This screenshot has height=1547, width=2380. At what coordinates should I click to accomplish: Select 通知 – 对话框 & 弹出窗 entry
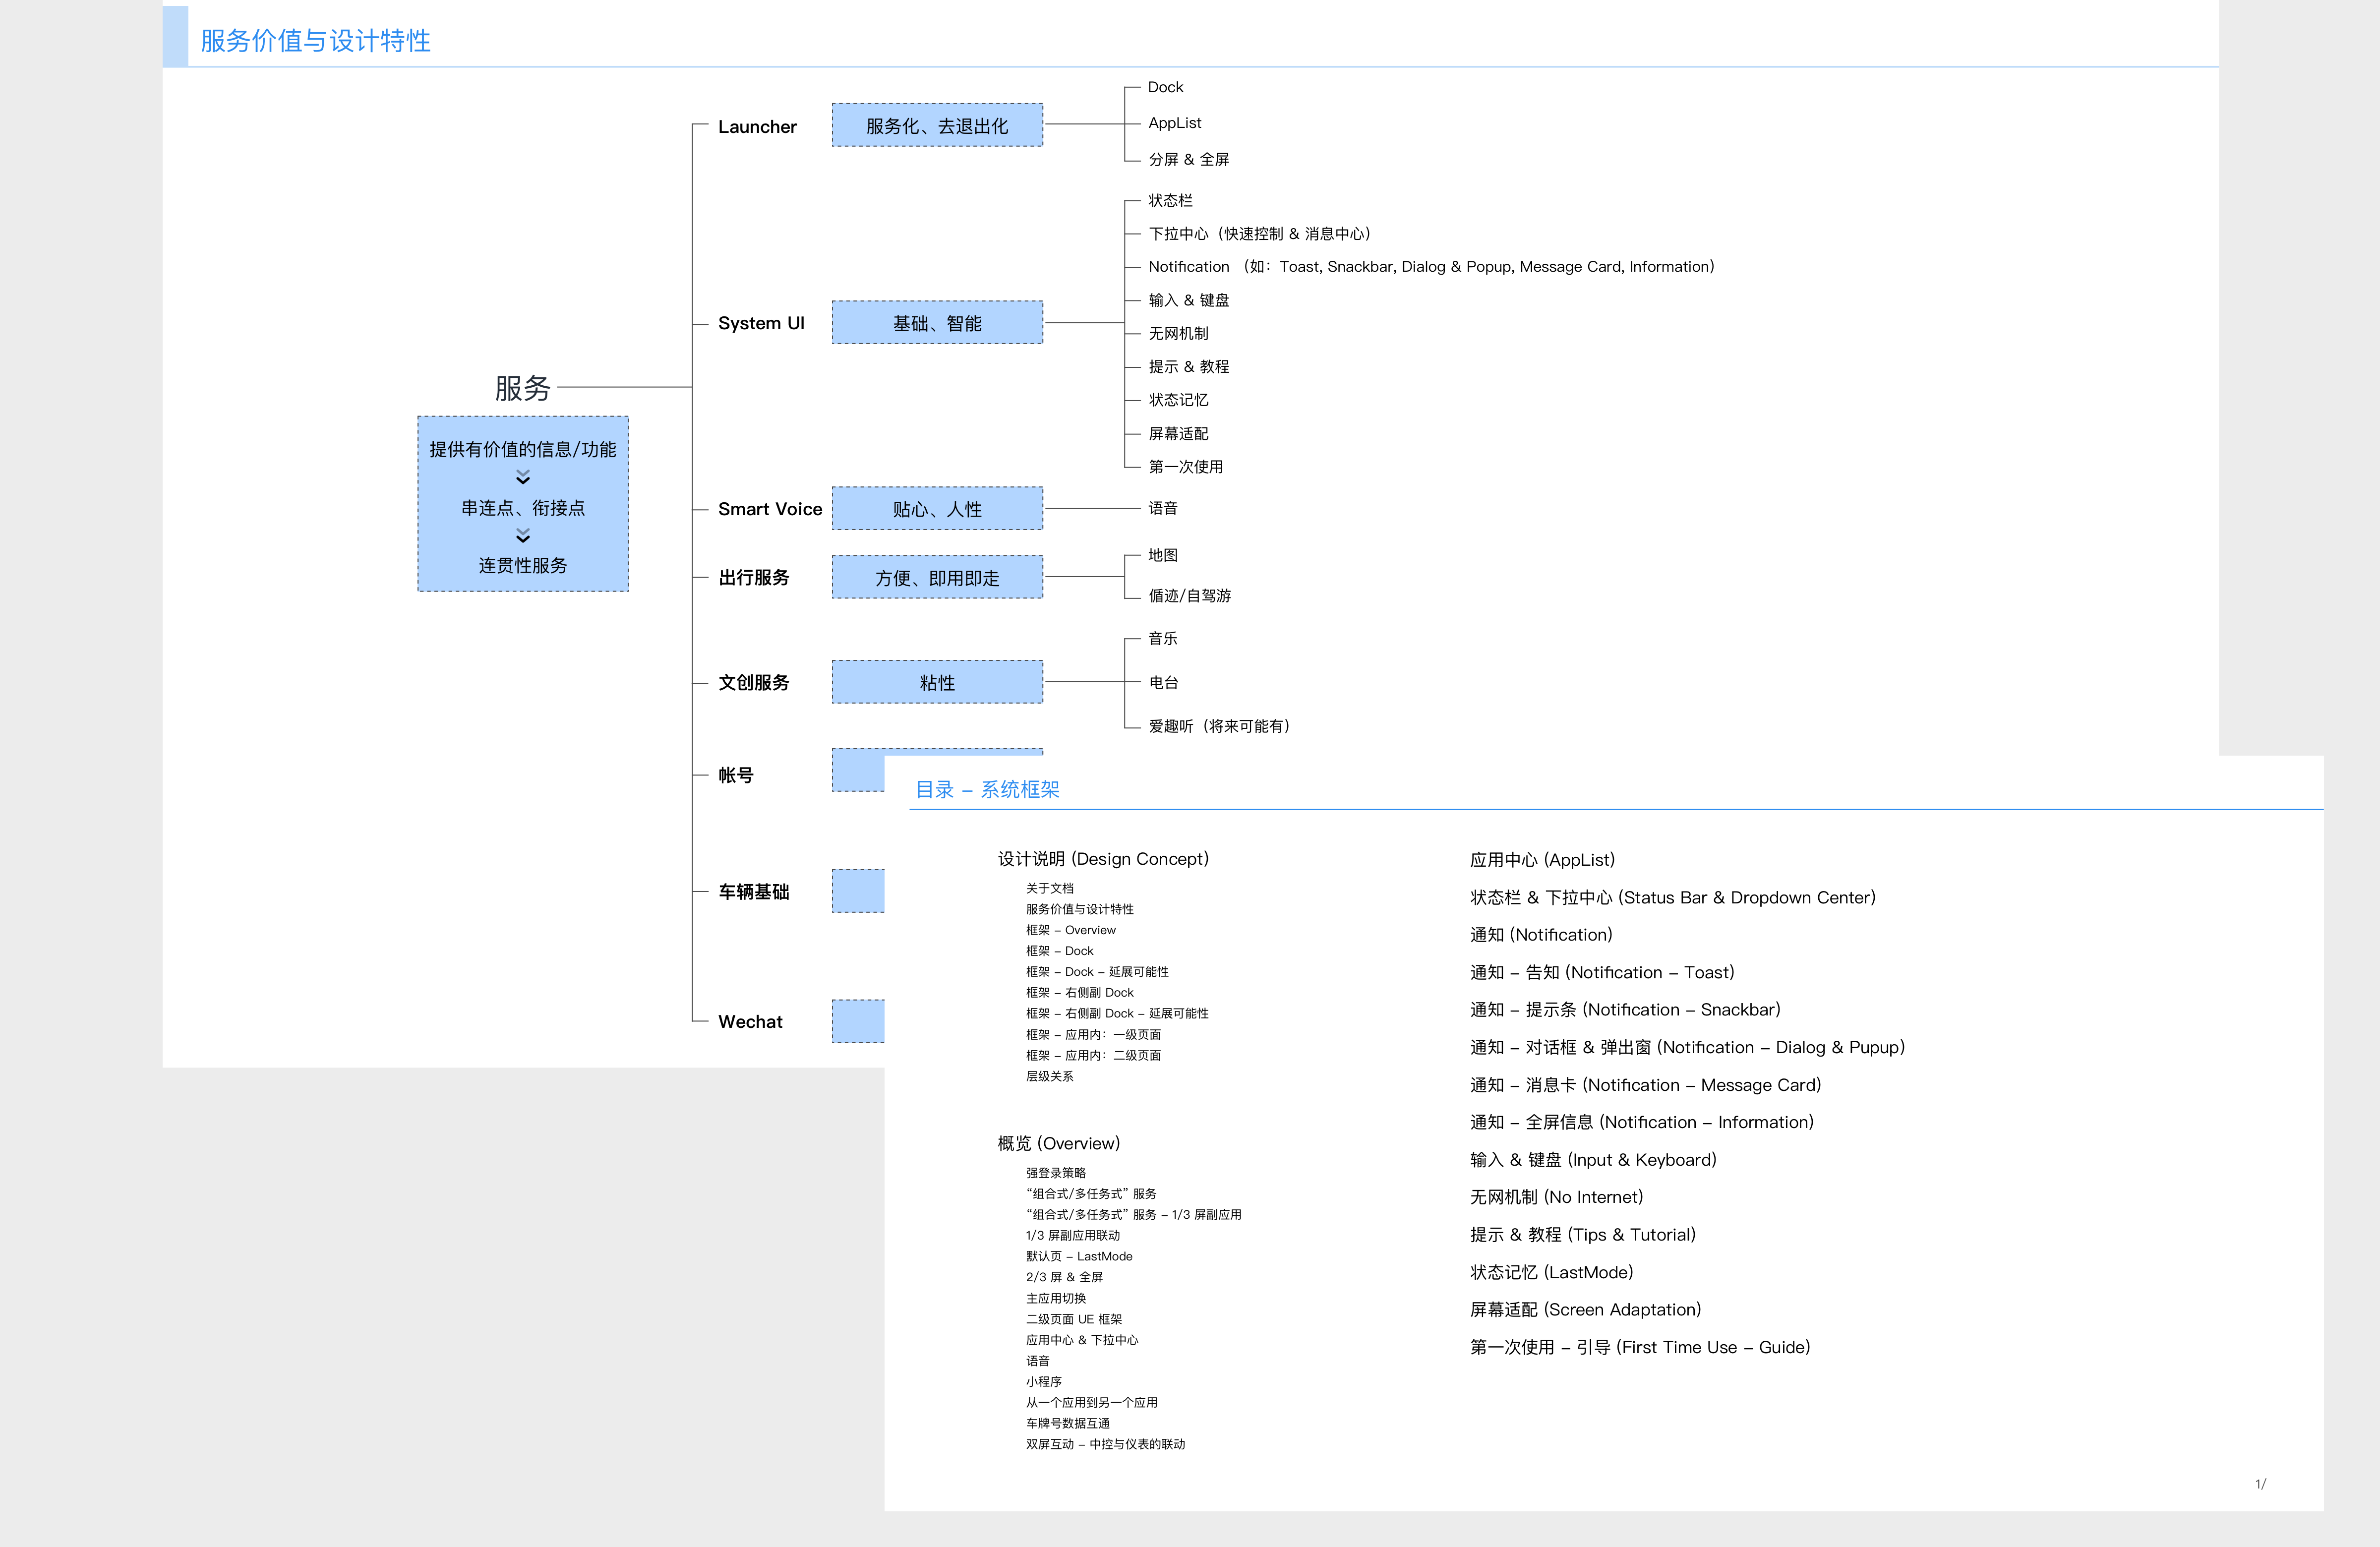(x=1687, y=1047)
